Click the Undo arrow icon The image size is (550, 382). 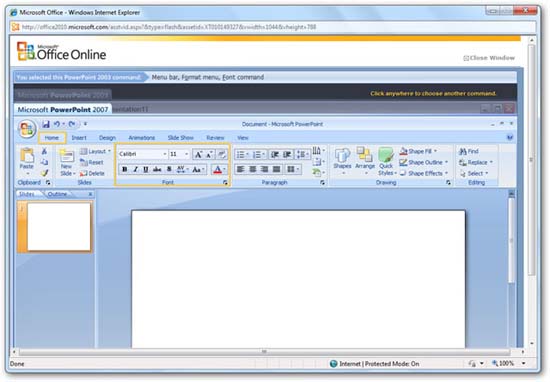pyautogui.click(x=57, y=124)
